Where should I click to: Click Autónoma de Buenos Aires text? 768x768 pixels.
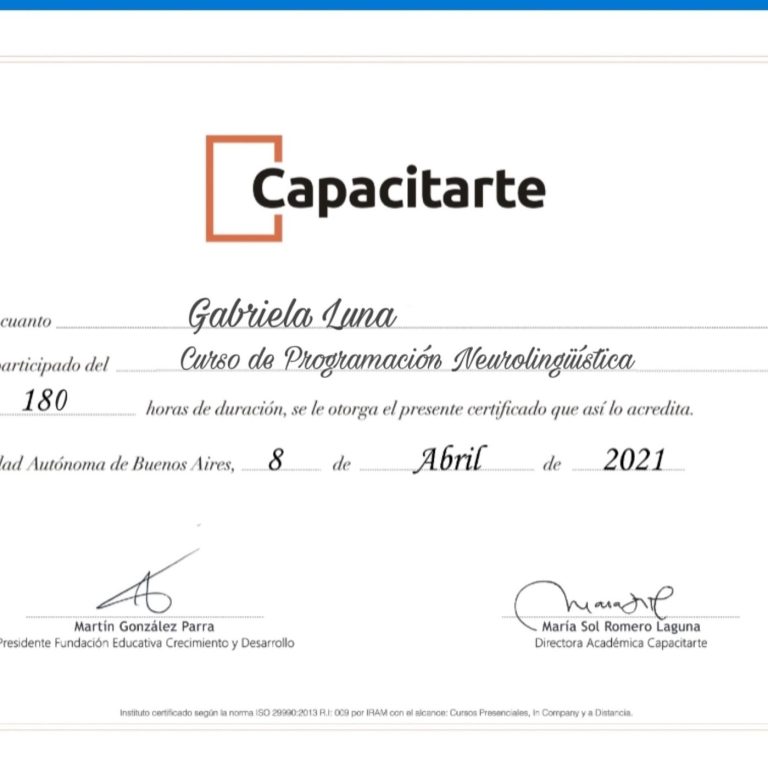(130, 464)
